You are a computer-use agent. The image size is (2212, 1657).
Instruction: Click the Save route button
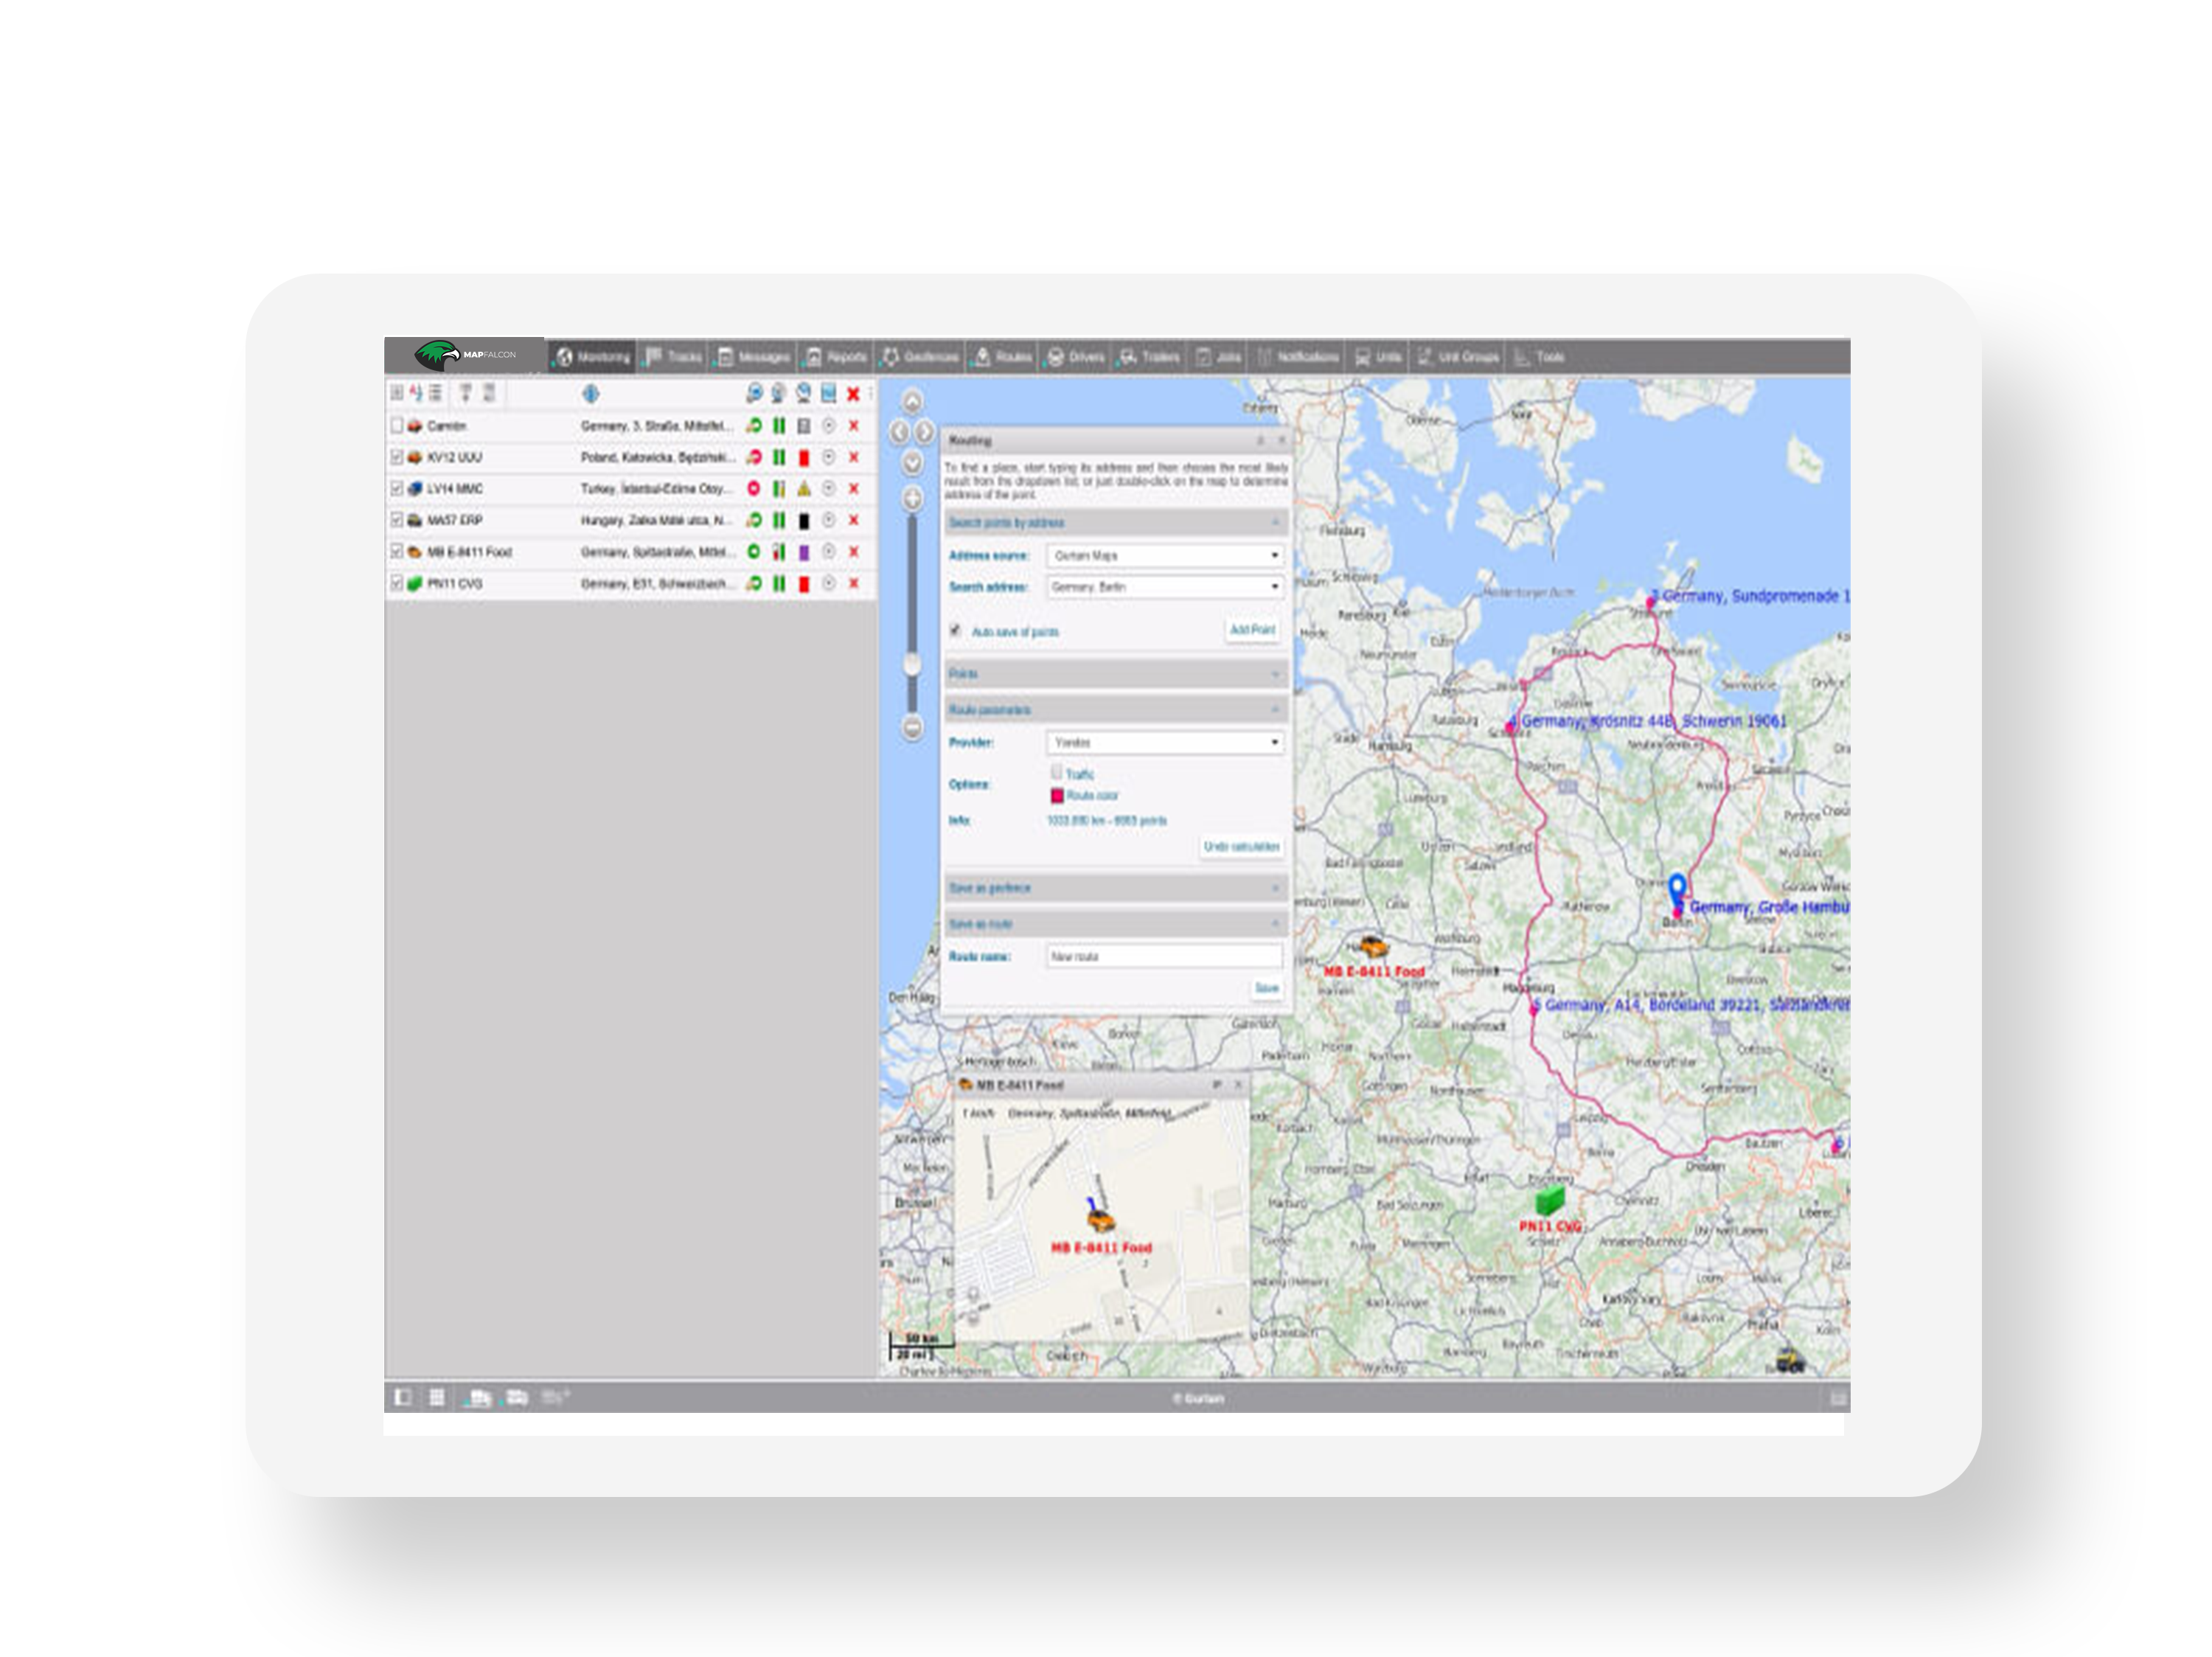1266,988
